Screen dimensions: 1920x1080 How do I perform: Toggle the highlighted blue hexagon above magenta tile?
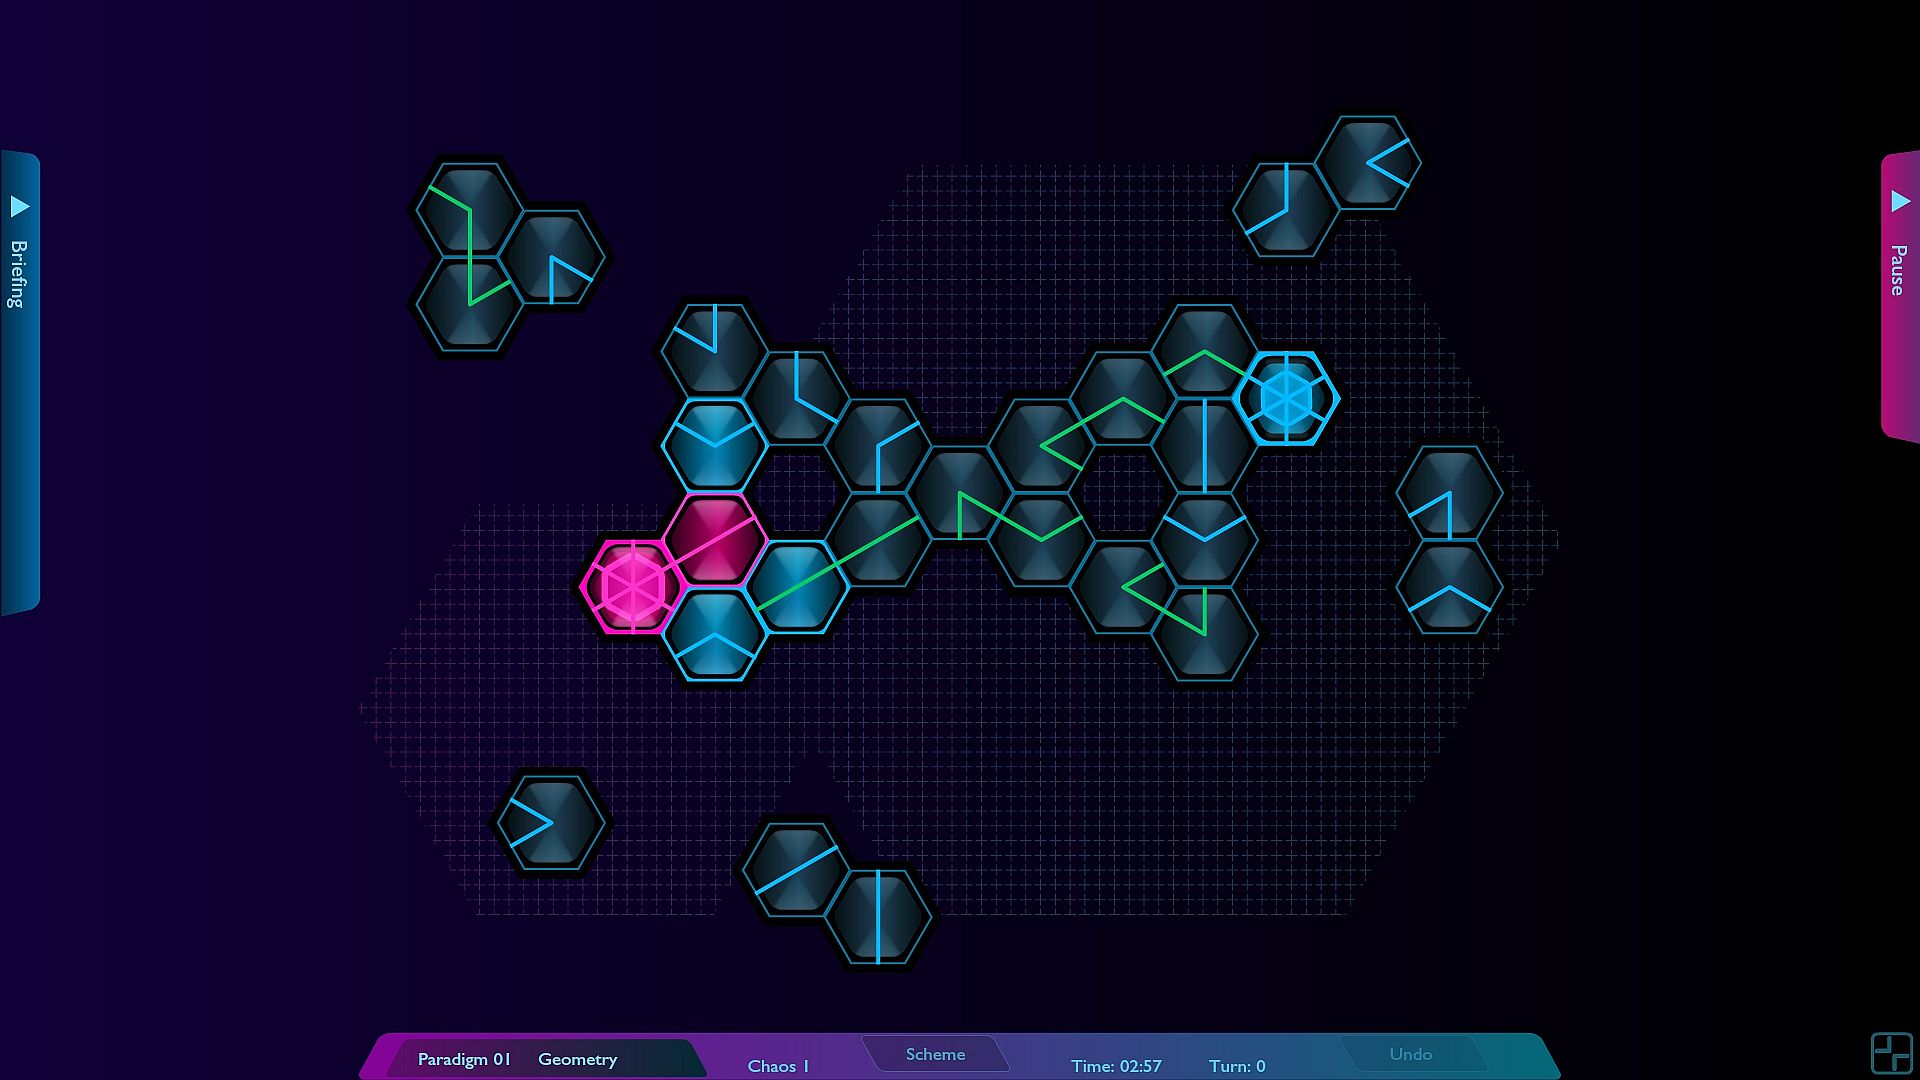pos(714,445)
